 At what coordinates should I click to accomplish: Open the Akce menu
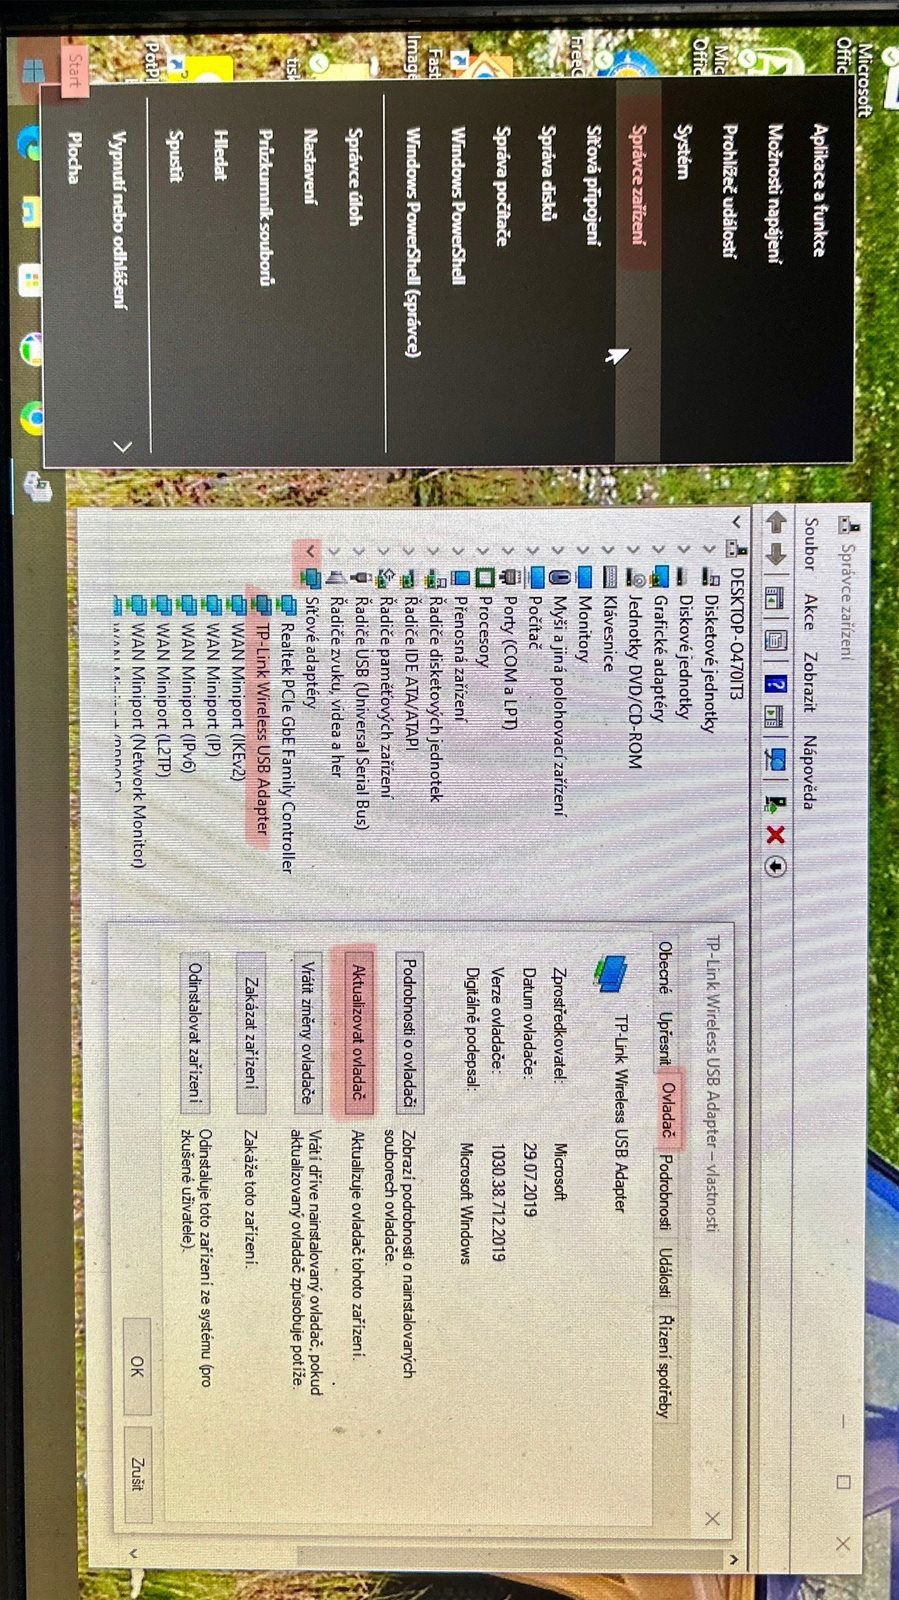(x=811, y=612)
